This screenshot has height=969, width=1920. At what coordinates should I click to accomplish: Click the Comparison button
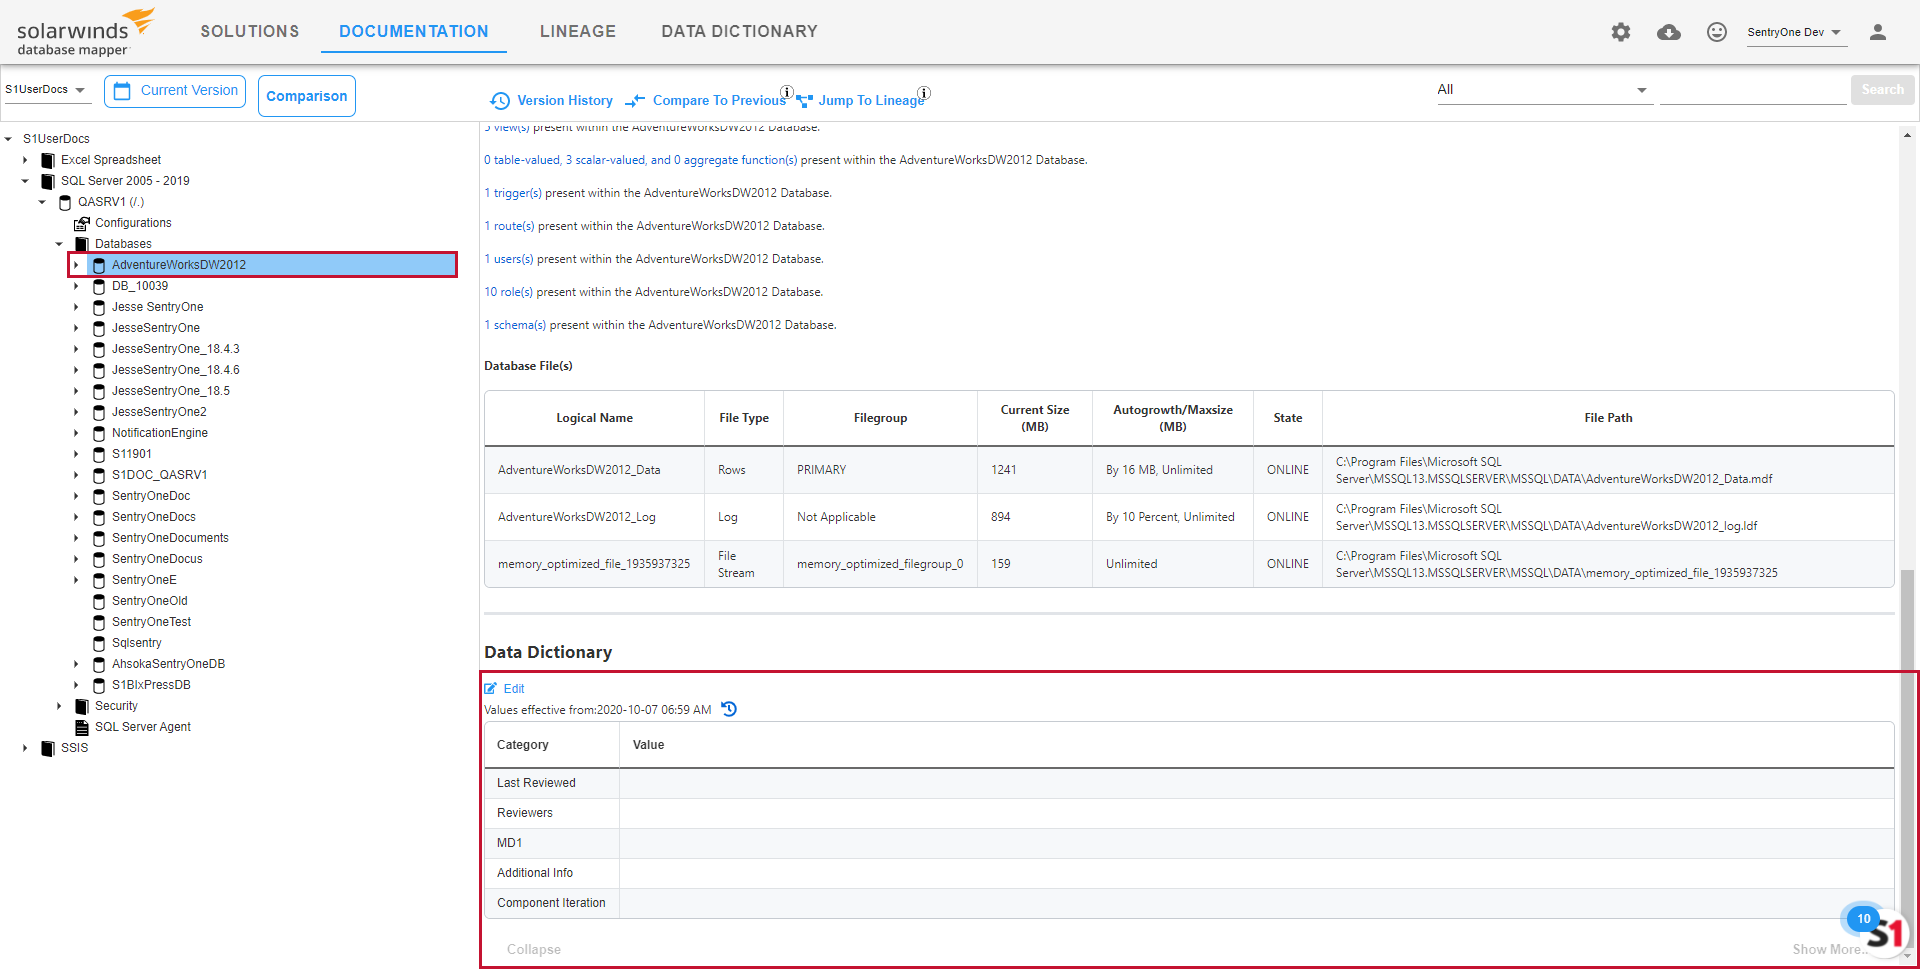[x=307, y=96]
